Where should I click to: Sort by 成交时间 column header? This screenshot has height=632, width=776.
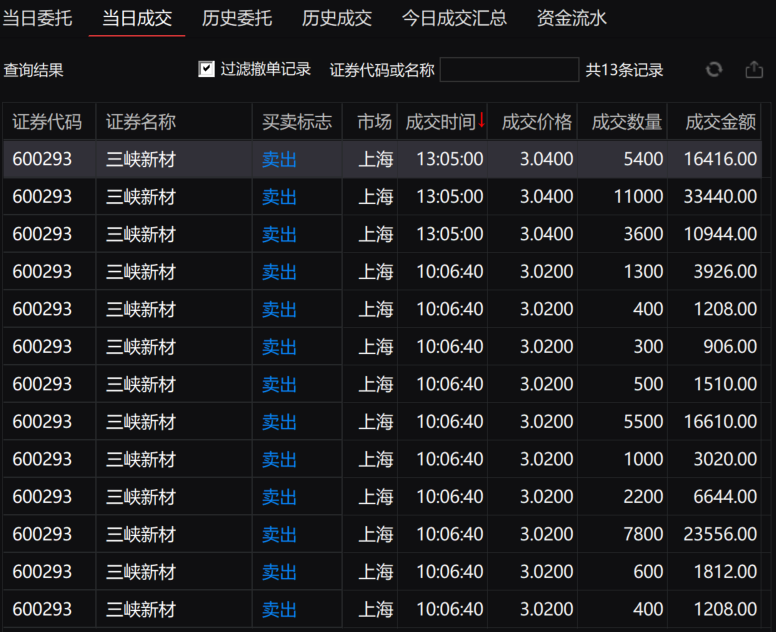point(442,122)
